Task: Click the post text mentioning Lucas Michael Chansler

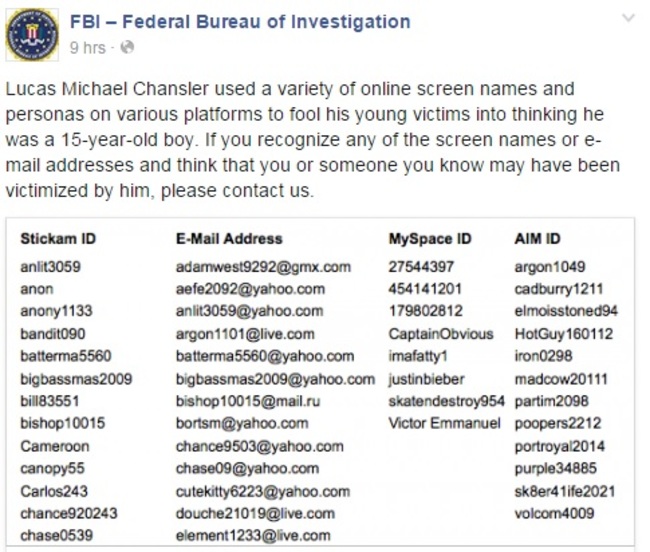Action: coord(313,140)
